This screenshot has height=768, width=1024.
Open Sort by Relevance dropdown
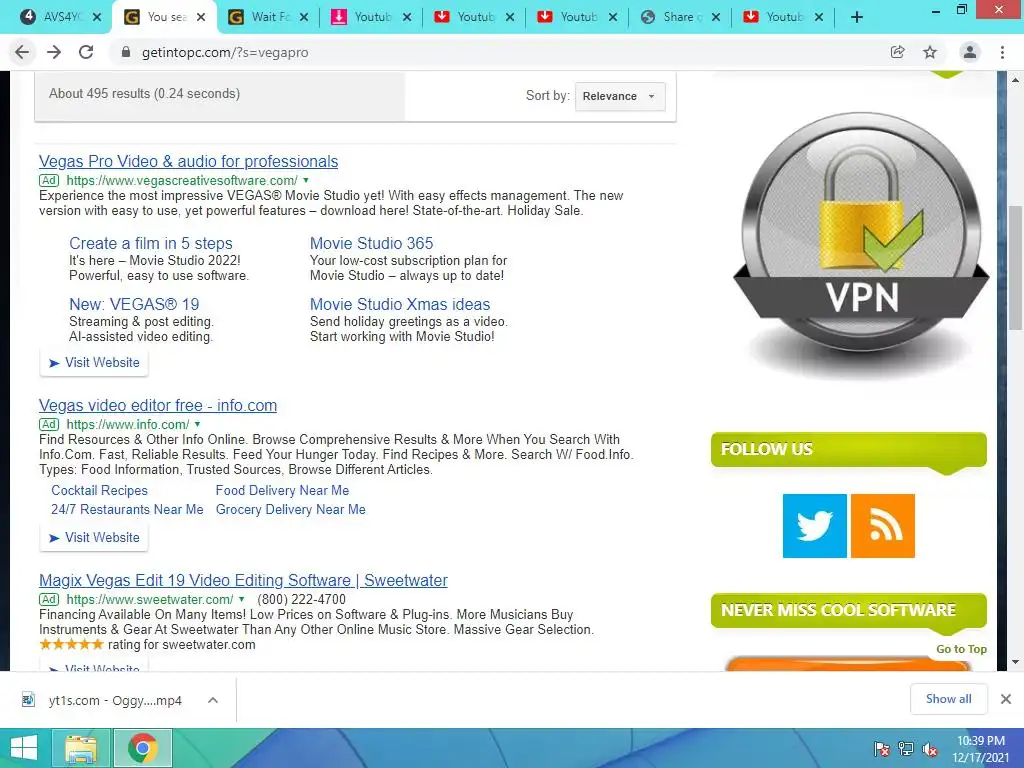pos(620,96)
